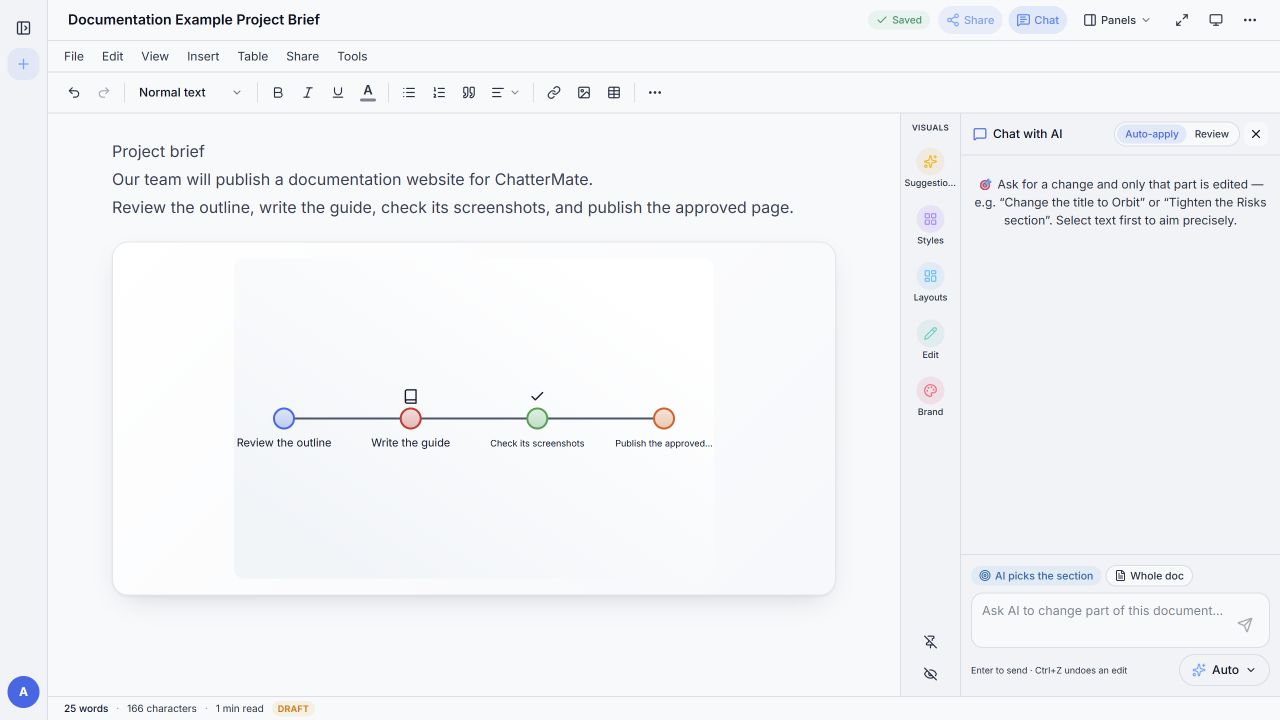Open the Suggestions visuals panel
This screenshot has height=720, width=1280.
[930, 168]
